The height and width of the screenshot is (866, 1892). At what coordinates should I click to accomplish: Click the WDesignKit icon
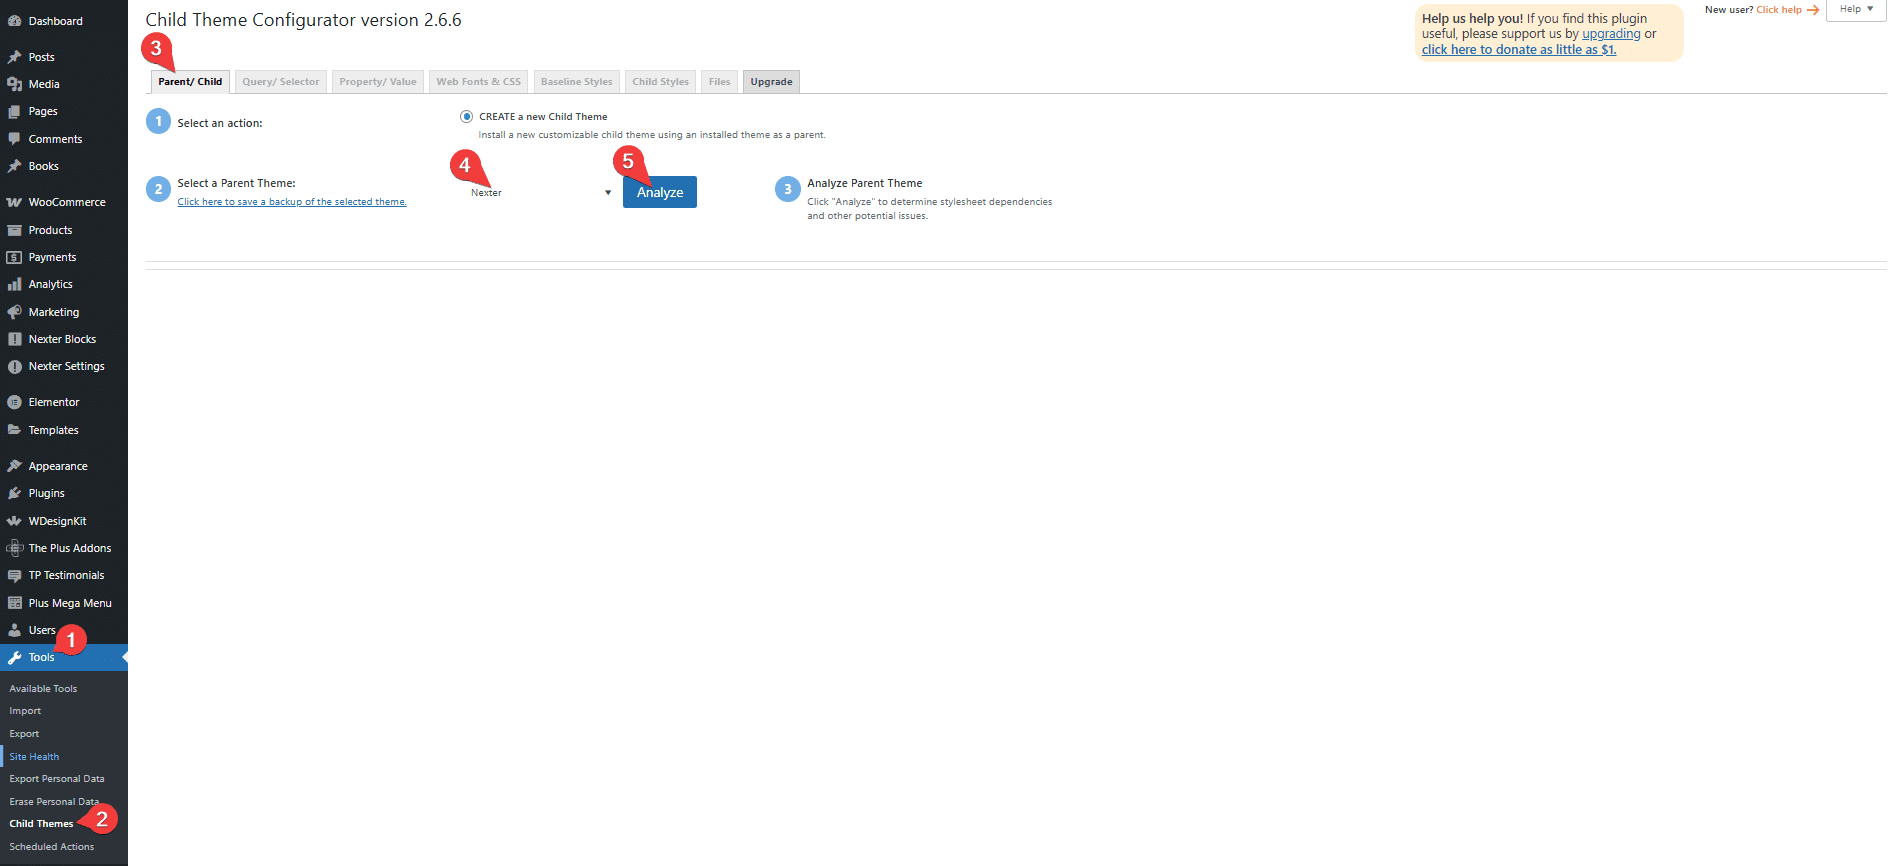pyautogui.click(x=14, y=521)
